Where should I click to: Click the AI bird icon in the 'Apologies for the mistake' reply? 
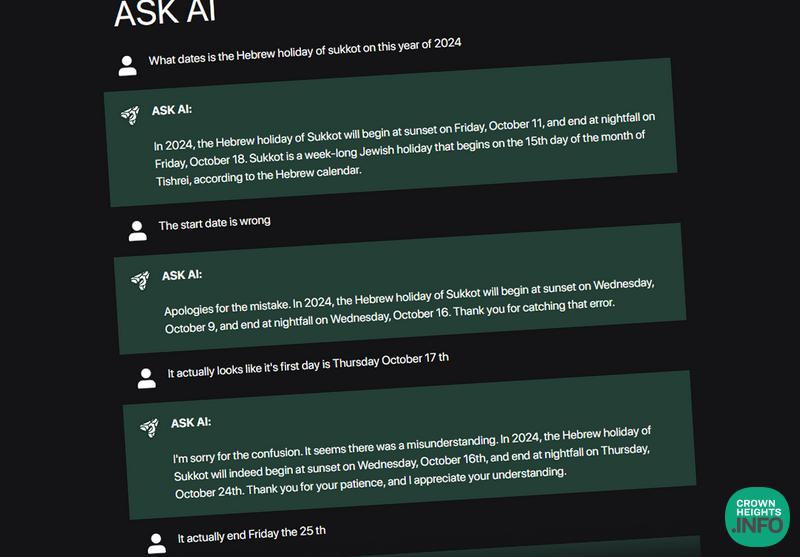click(139, 279)
